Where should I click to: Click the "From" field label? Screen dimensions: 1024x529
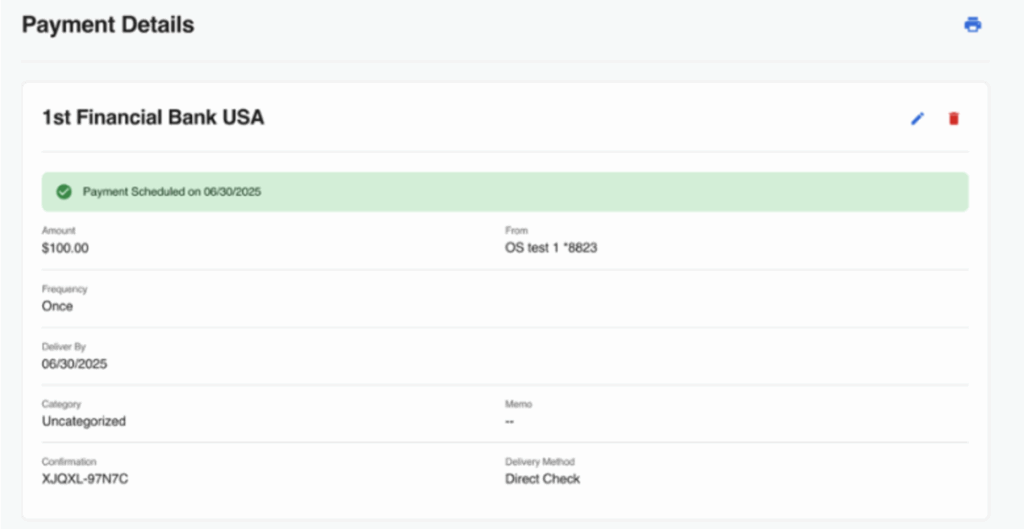[516, 231]
